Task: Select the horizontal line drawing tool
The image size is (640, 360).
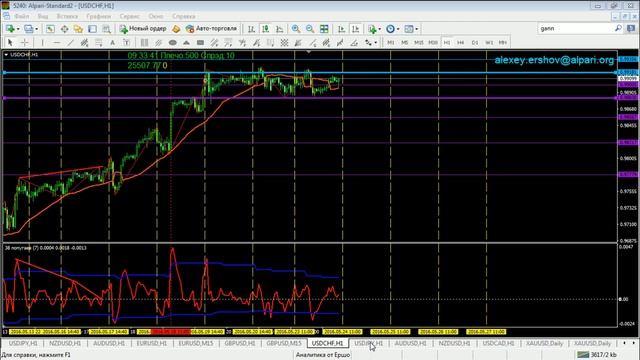Action: [56, 42]
